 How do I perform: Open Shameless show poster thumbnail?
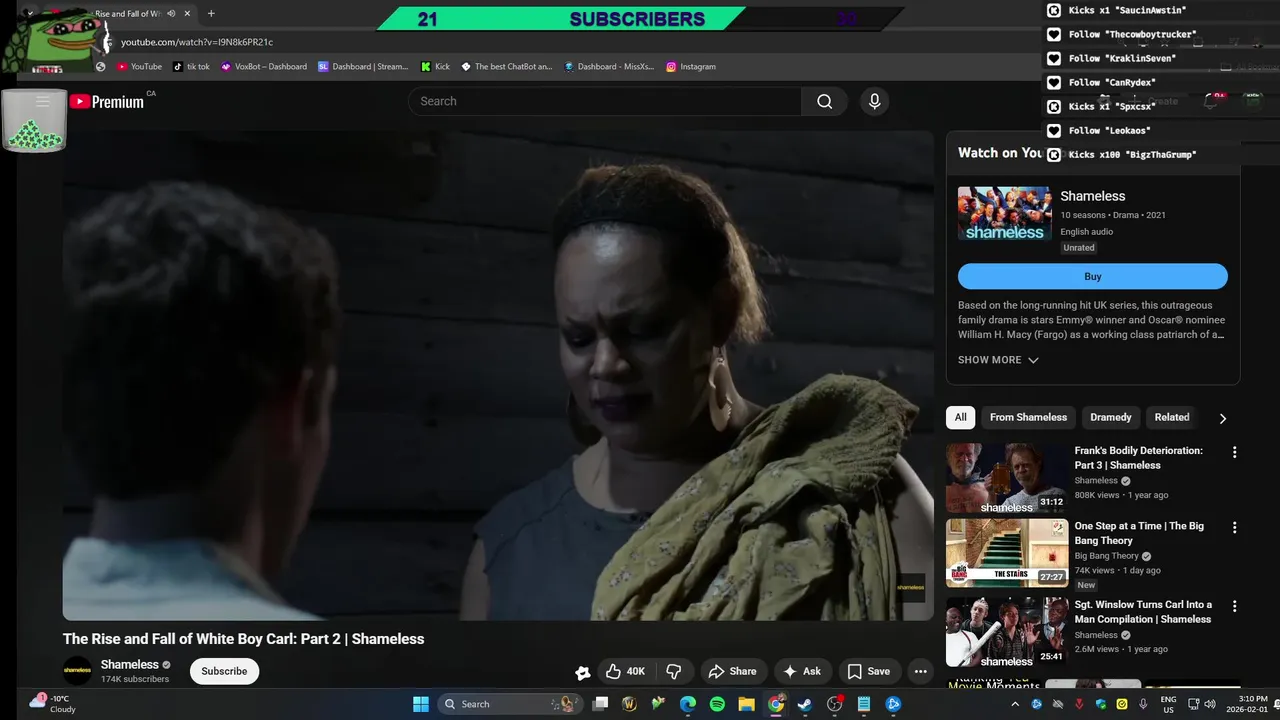1004,213
